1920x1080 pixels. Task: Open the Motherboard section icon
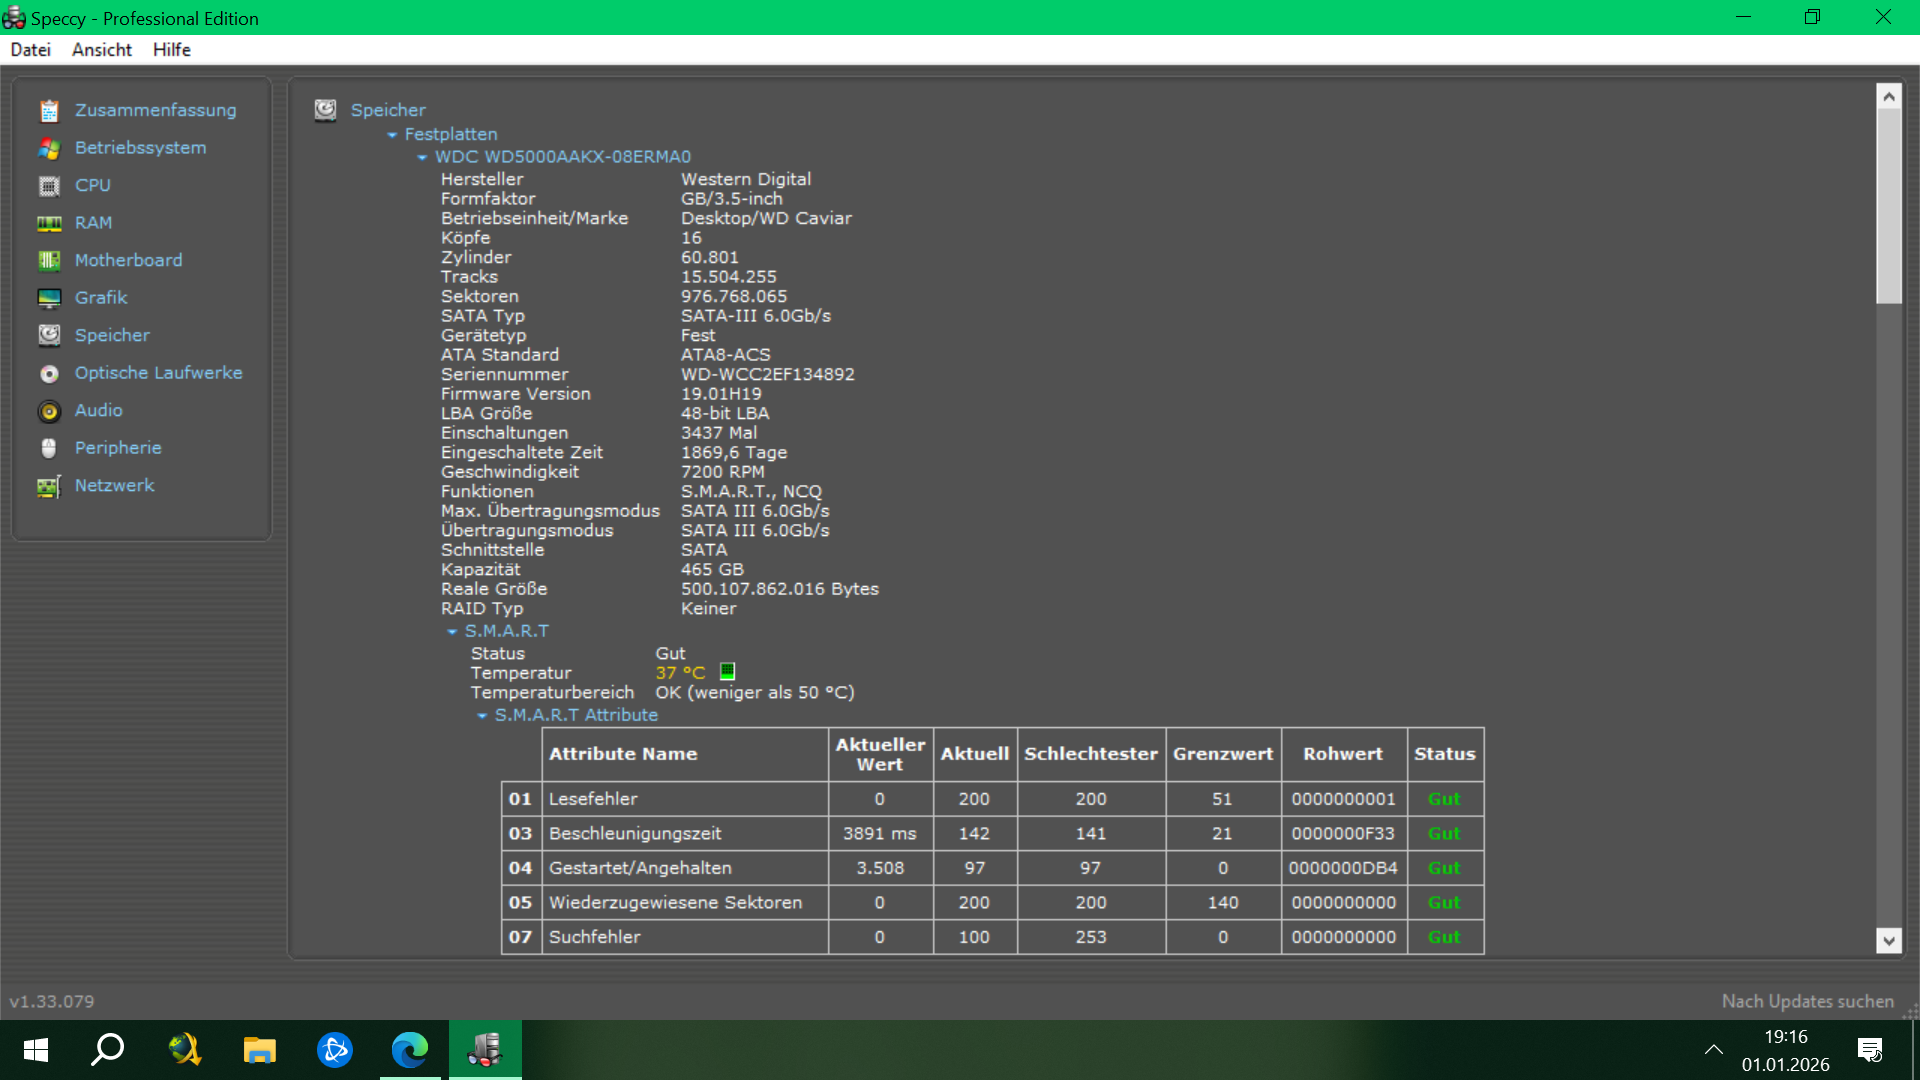49,261
